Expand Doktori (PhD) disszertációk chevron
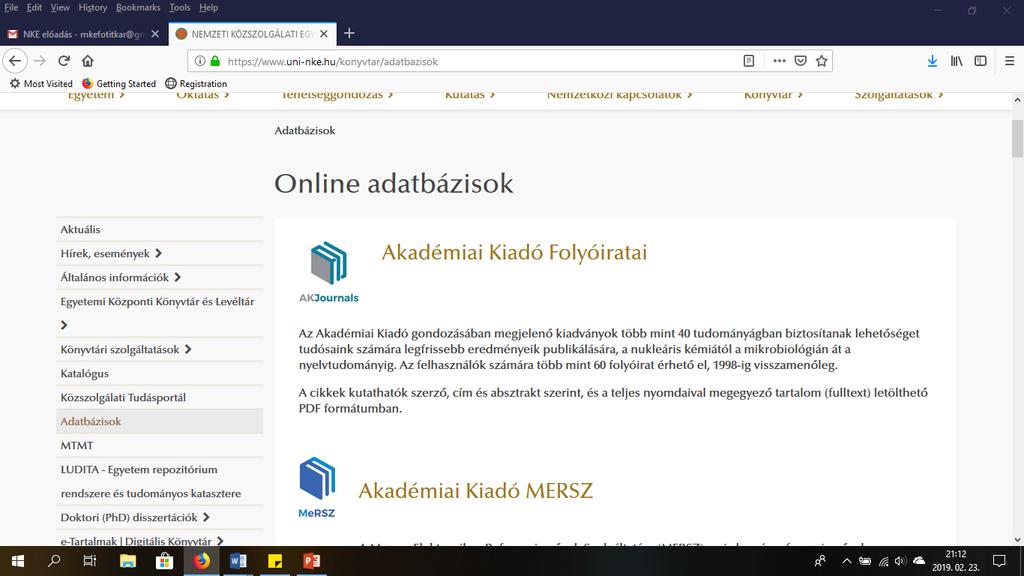1024x576 pixels. [x=206, y=517]
